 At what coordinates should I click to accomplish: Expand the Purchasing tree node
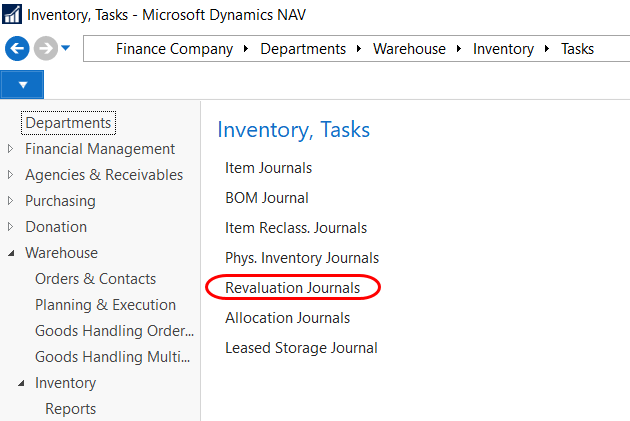(x=11, y=201)
